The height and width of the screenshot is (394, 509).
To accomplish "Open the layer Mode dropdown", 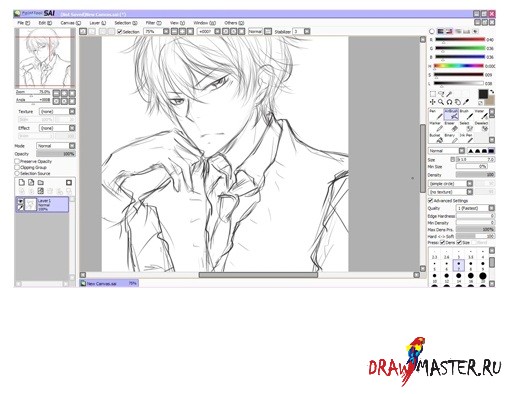I will 56,146.
